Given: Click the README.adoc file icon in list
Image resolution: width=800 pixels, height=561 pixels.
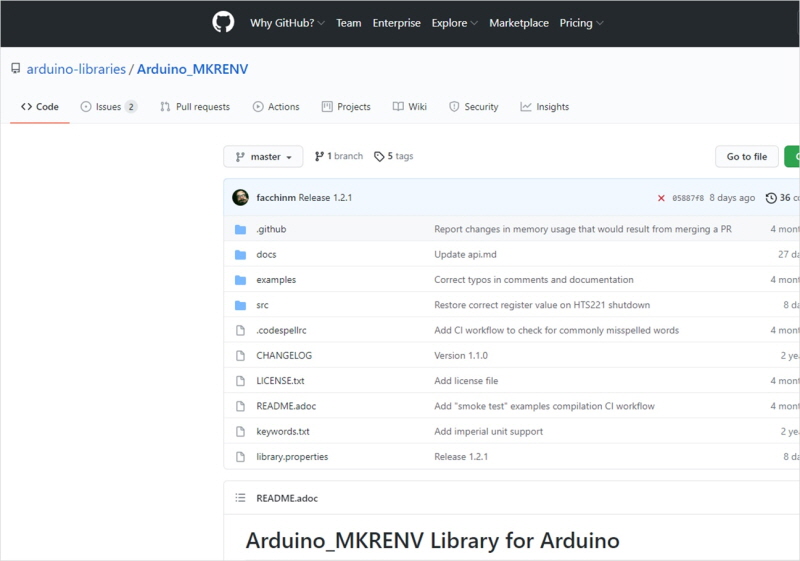Looking at the screenshot, I should (240, 406).
